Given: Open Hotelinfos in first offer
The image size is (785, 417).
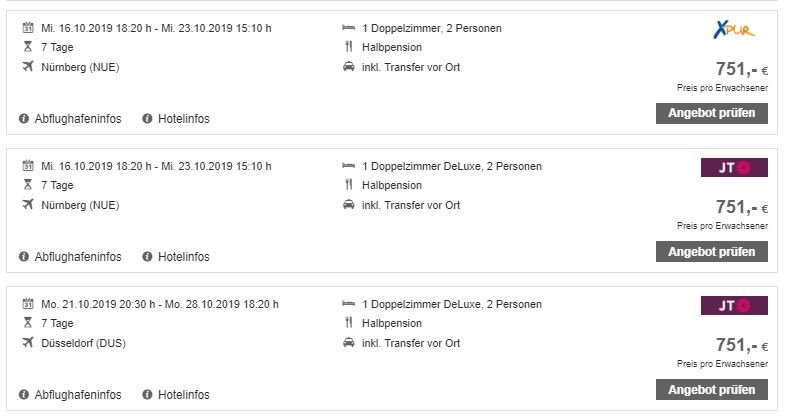Looking at the screenshot, I should coord(184,119).
